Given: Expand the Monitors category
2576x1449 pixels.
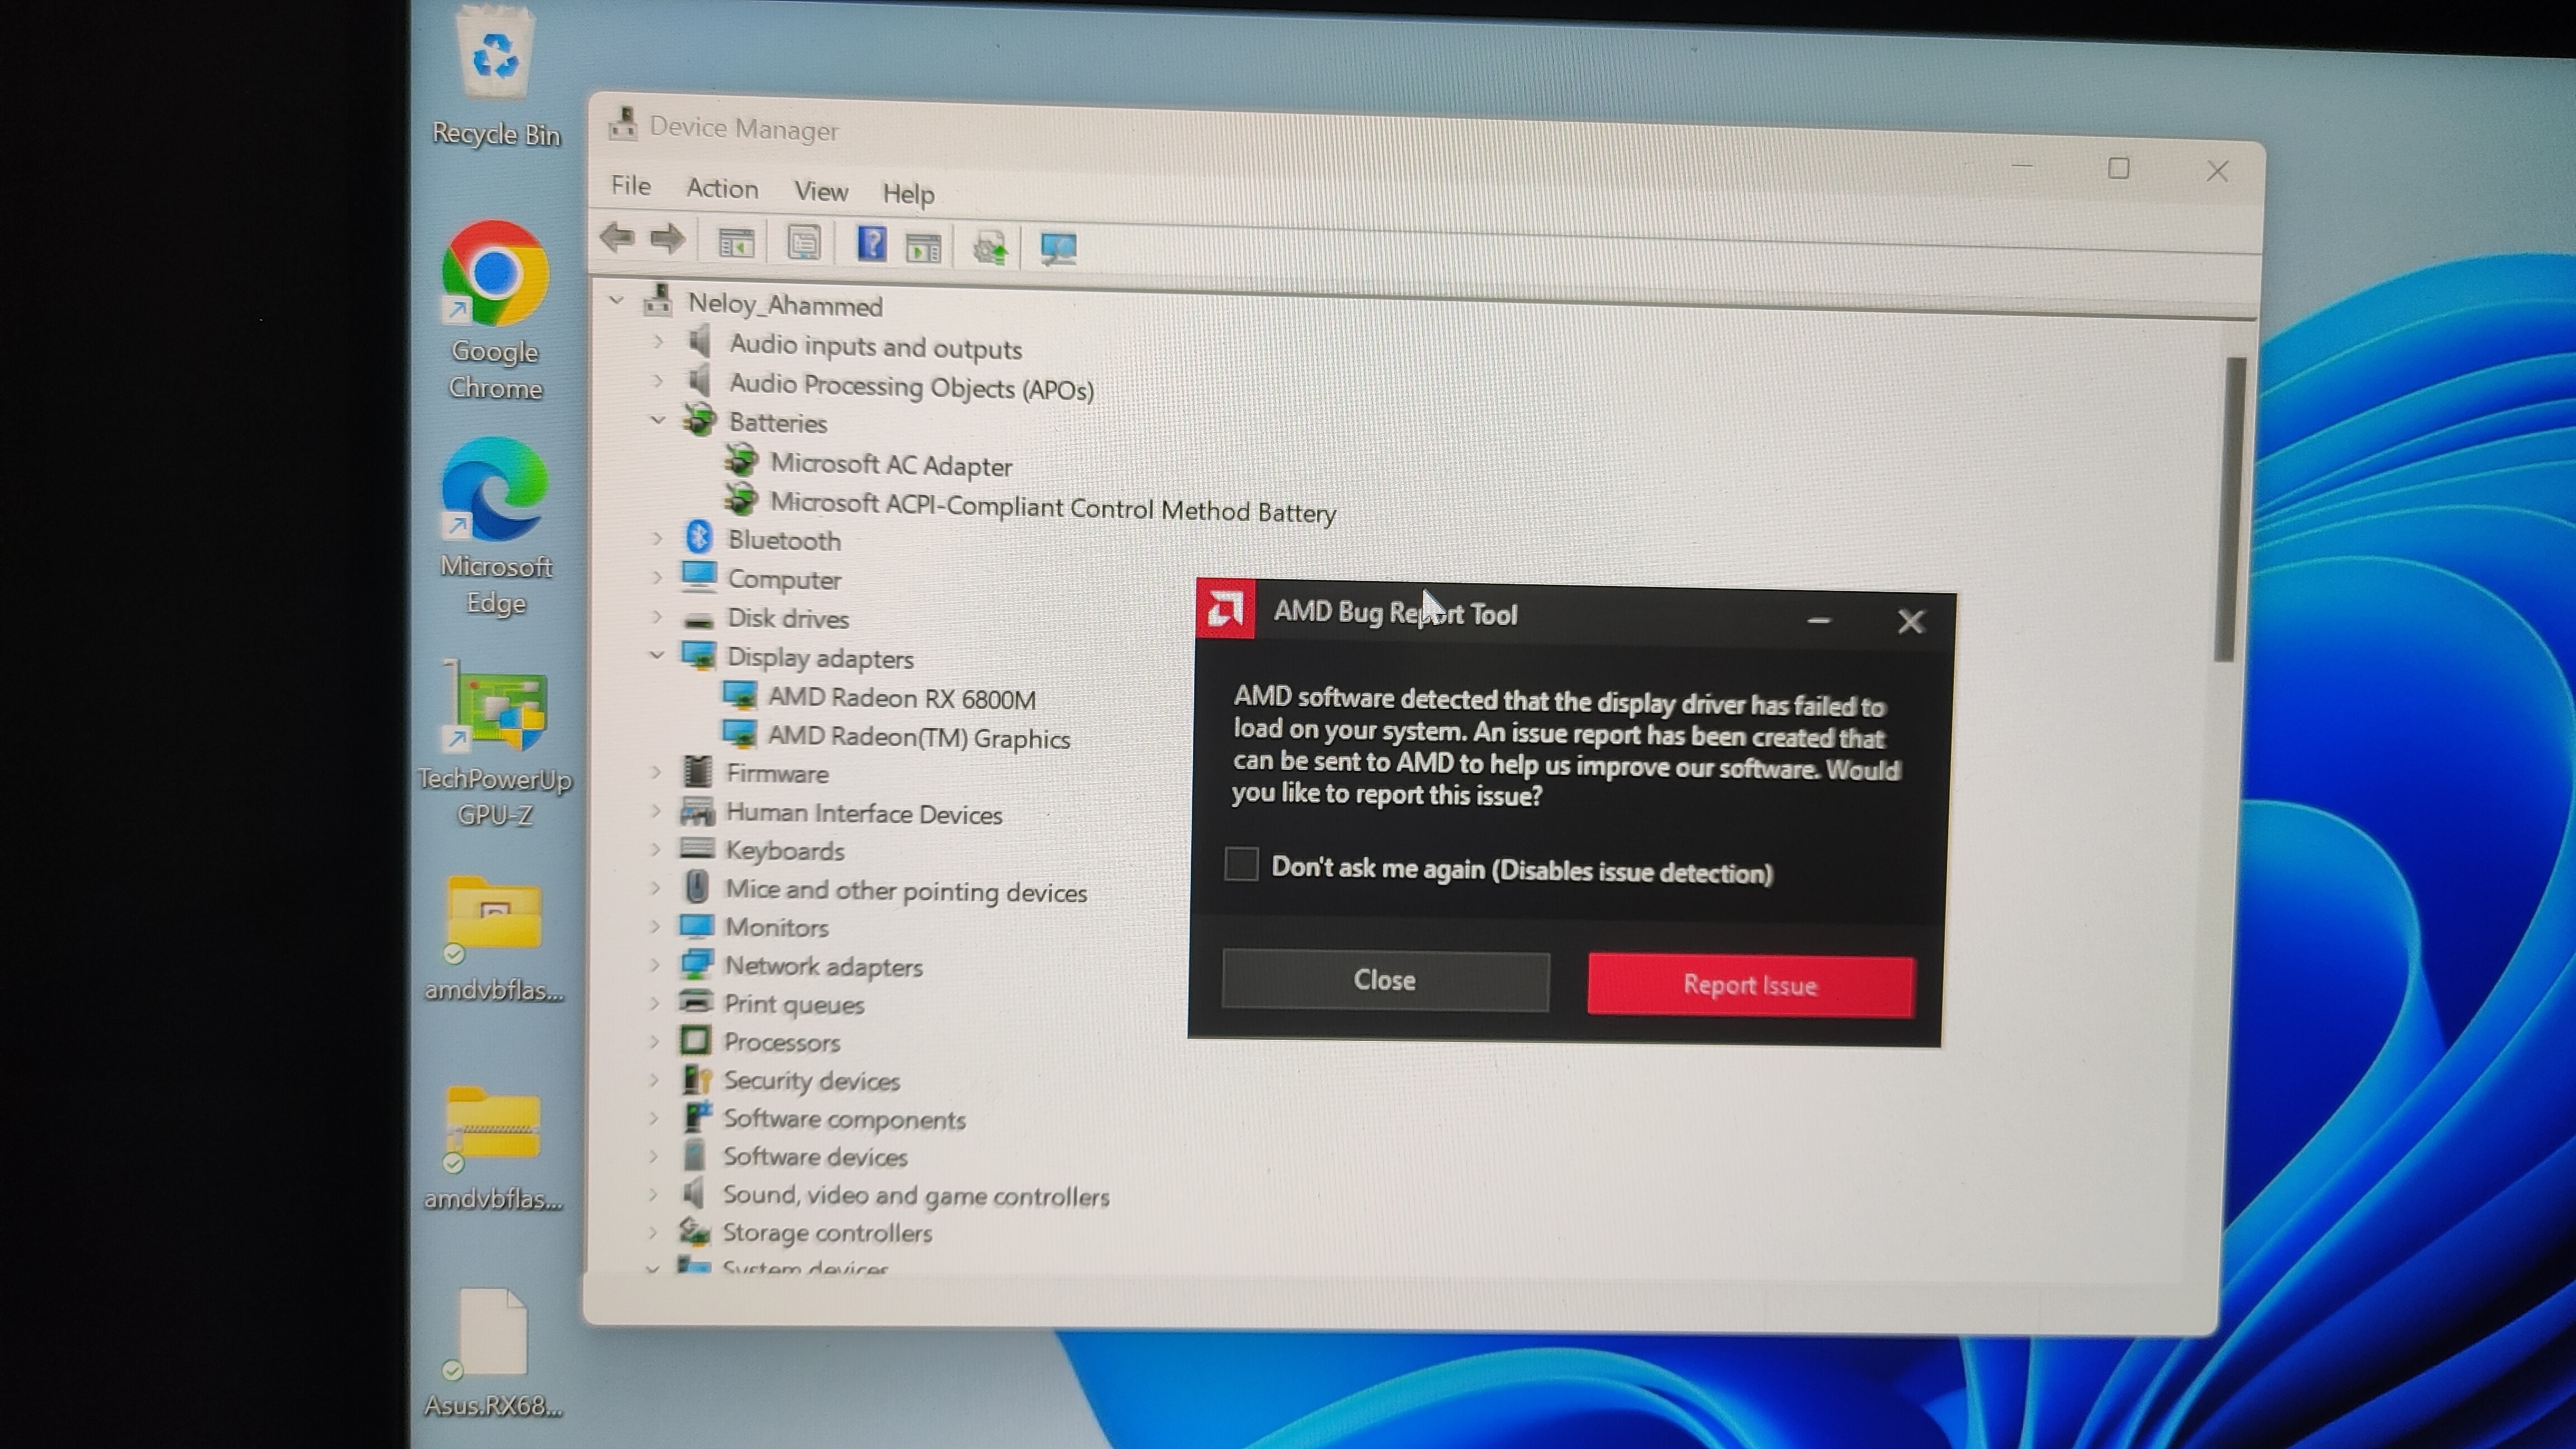Looking at the screenshot, I should (656, 926).
